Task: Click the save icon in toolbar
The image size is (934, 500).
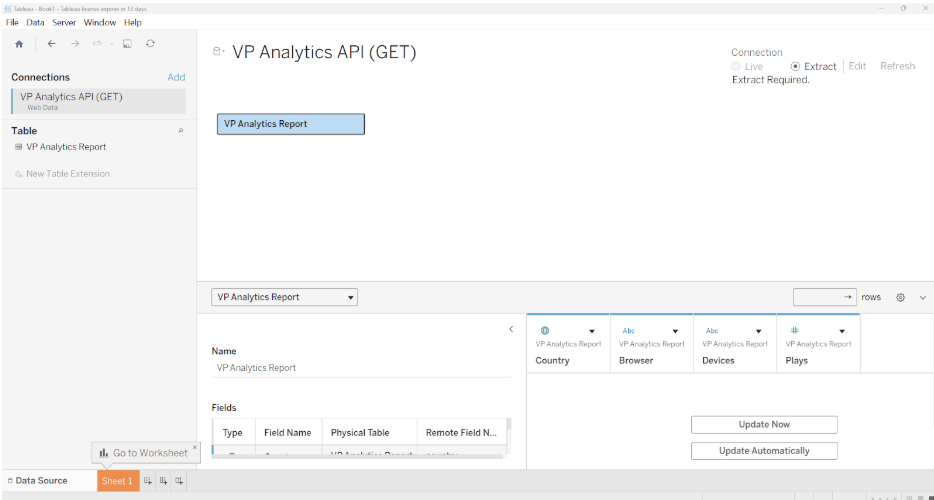Action: point(127,44)
